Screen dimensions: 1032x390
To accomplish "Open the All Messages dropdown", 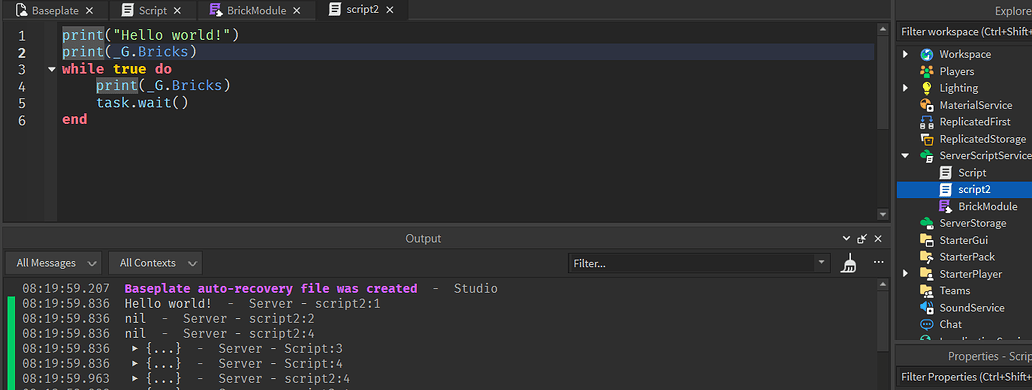I will [x=53, y=263].
